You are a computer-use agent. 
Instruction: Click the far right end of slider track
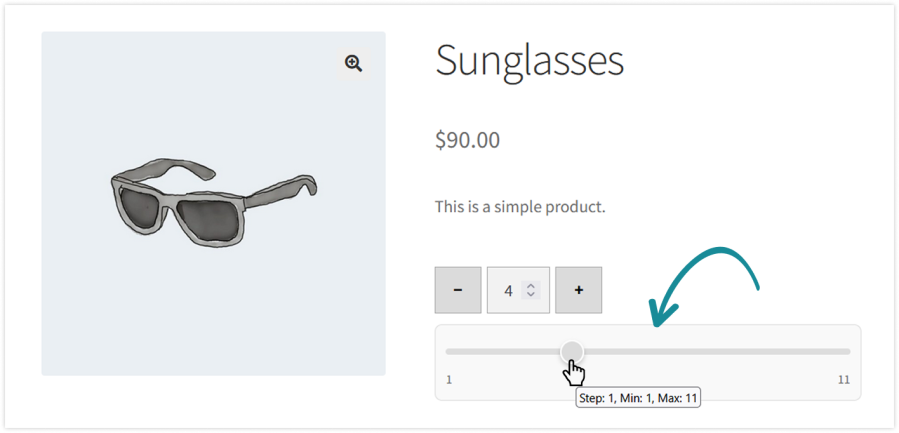pyautogui.click(x=847, y=351)
